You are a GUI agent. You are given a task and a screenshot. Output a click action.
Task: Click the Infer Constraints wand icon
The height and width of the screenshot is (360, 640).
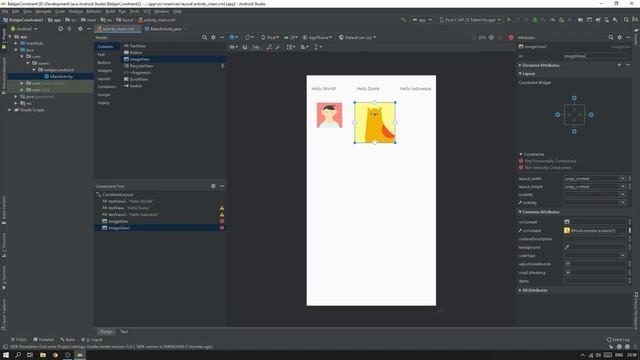point(278,47)
